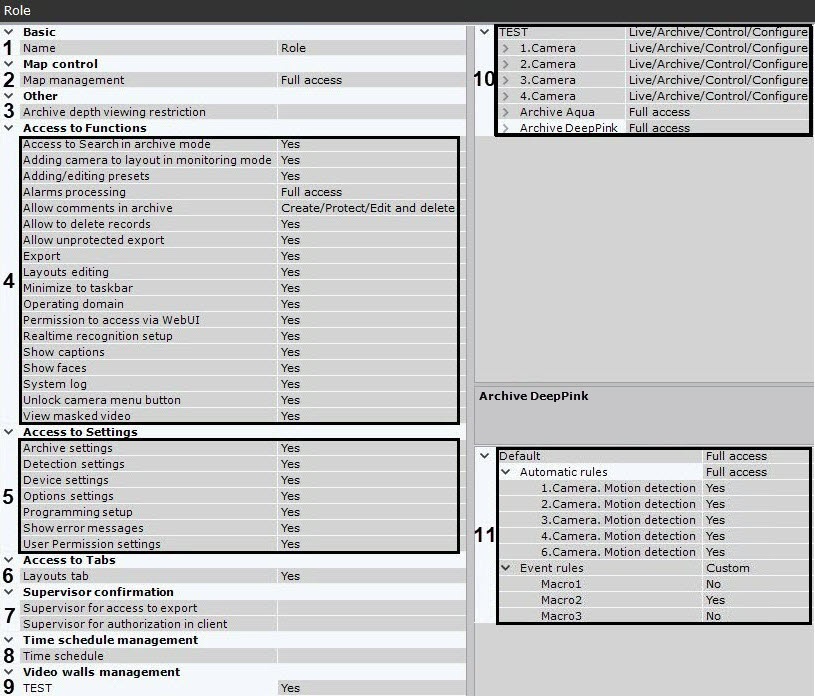Expand the Archive DeepPink node

[506, 128]
